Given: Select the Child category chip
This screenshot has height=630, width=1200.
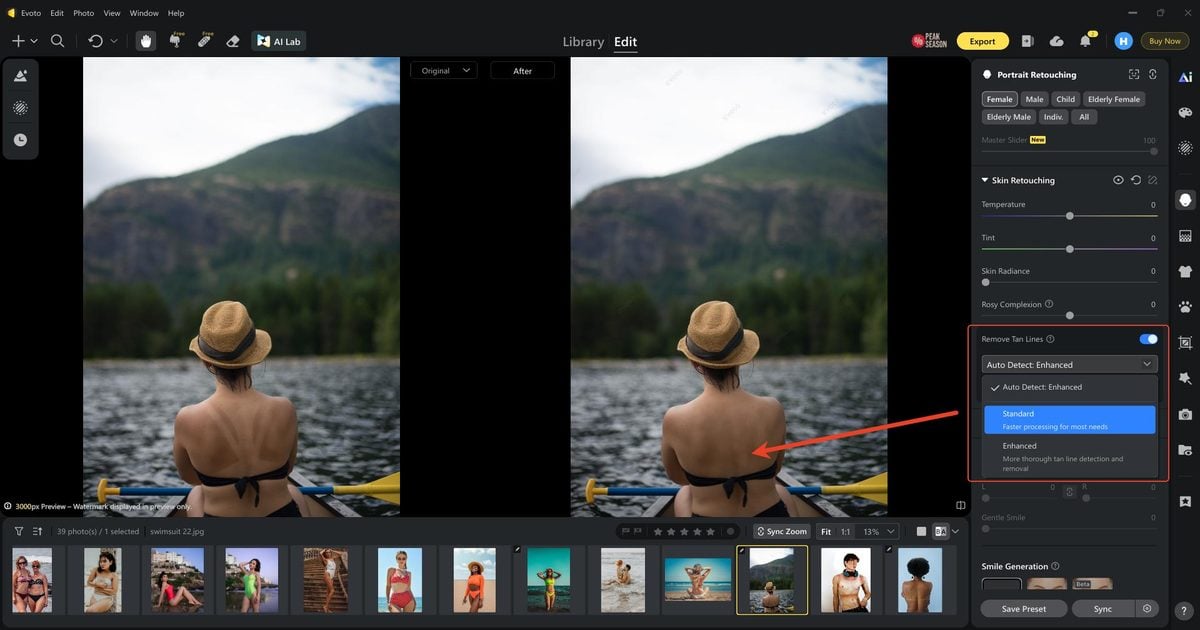Looking at the screenshot, I should pos(1066,99).
